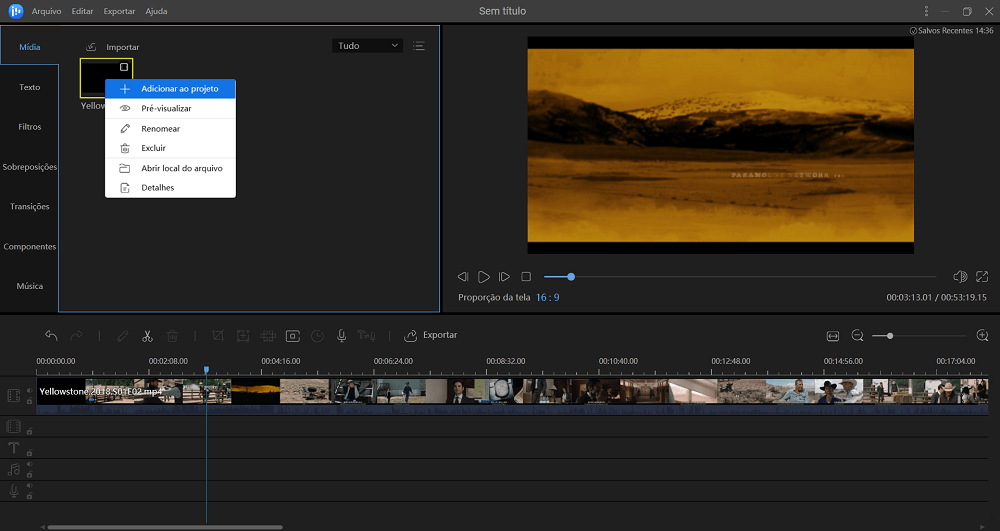Click the overlay video track film icon
1000x531 pixels.
tap(13, 426)
